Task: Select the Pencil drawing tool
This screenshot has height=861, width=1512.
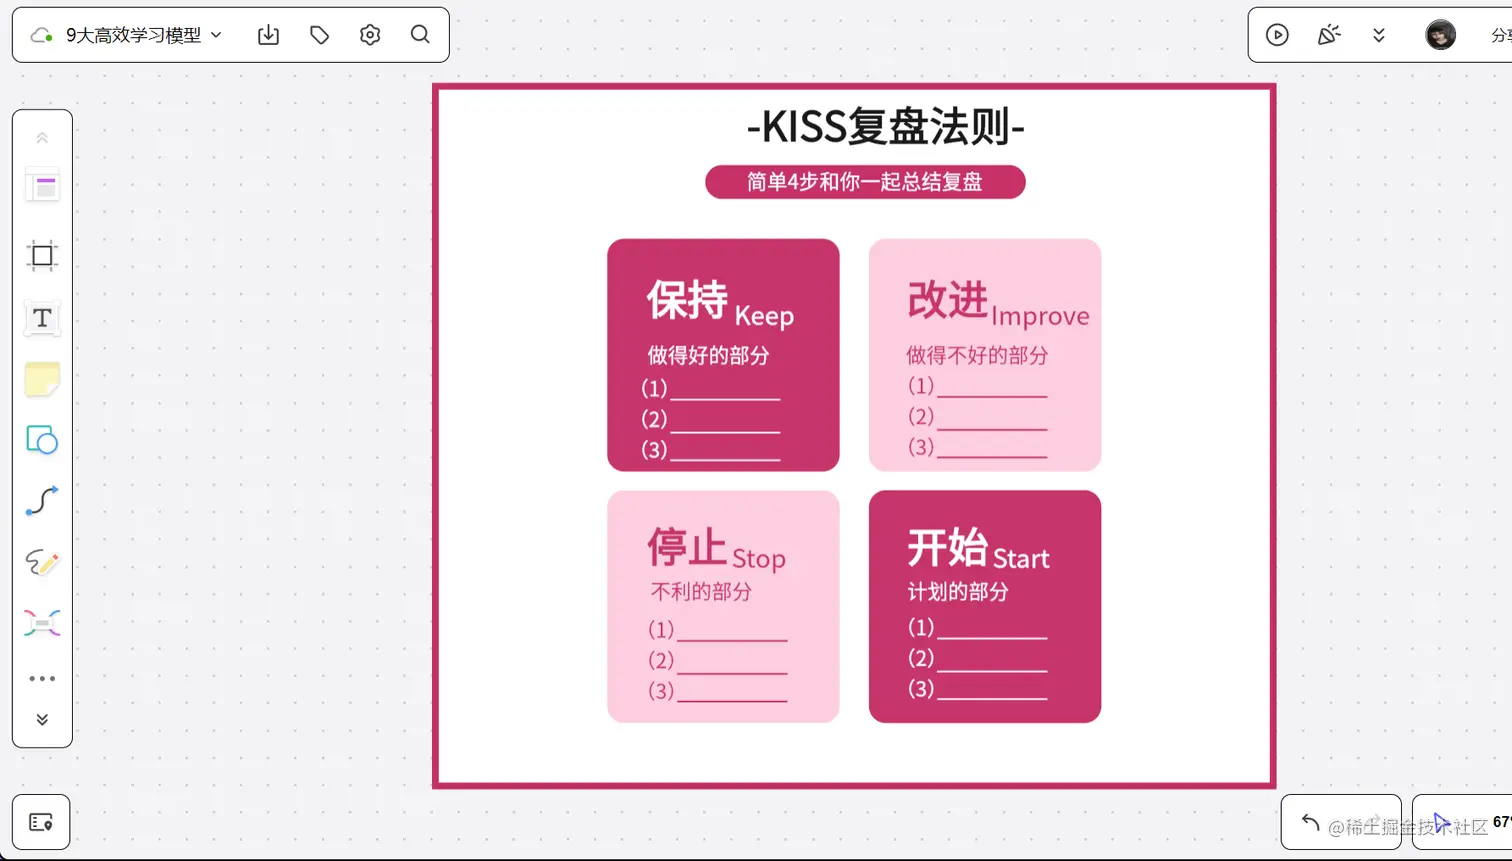Action: coord(42,562)
